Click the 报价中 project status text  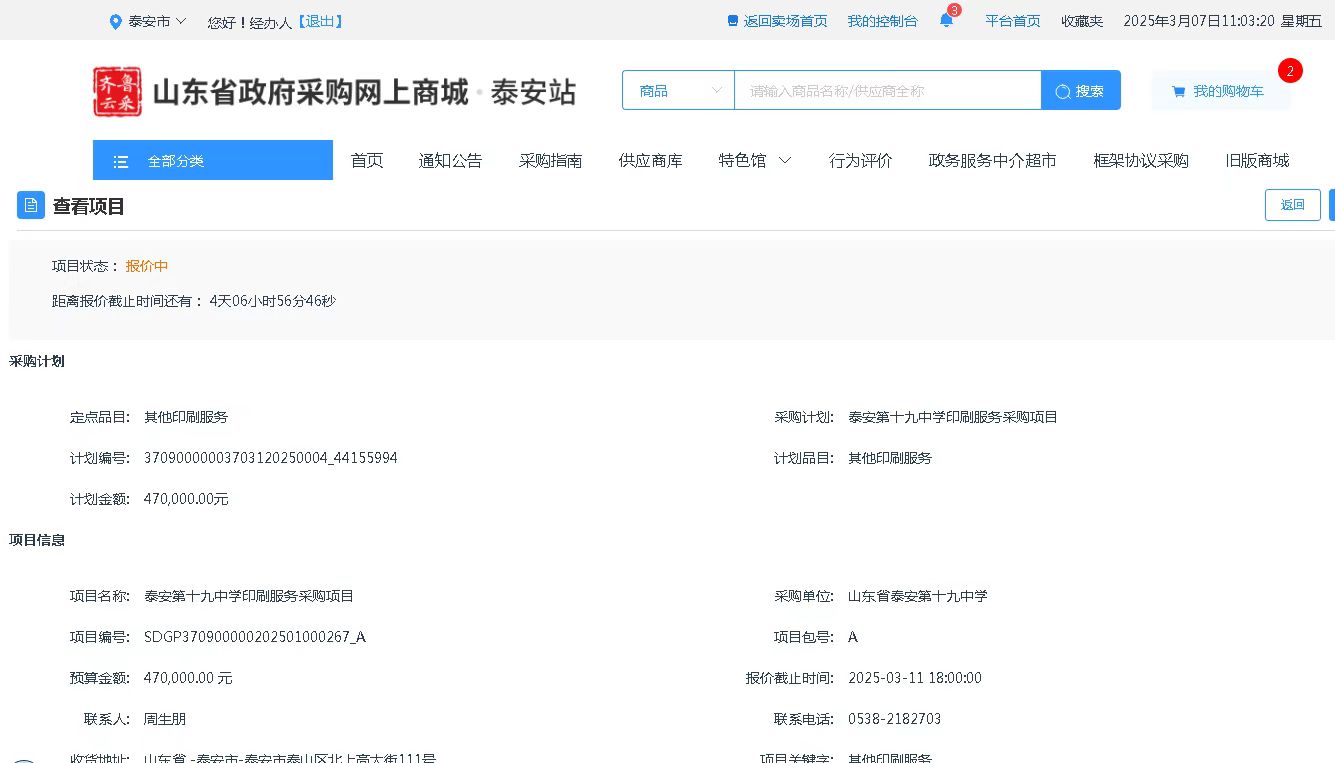(x=147, y=266)
